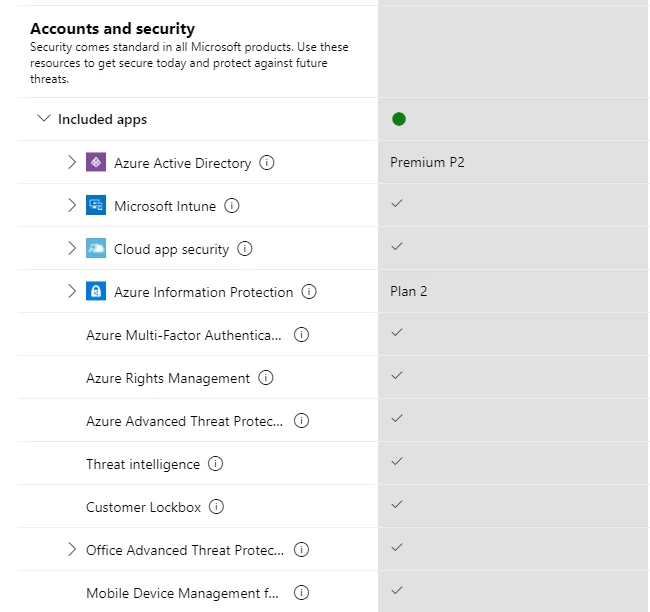Expand the Azure Active Directory row
This screenshot has width=650, height=612.
pos(72,162)
